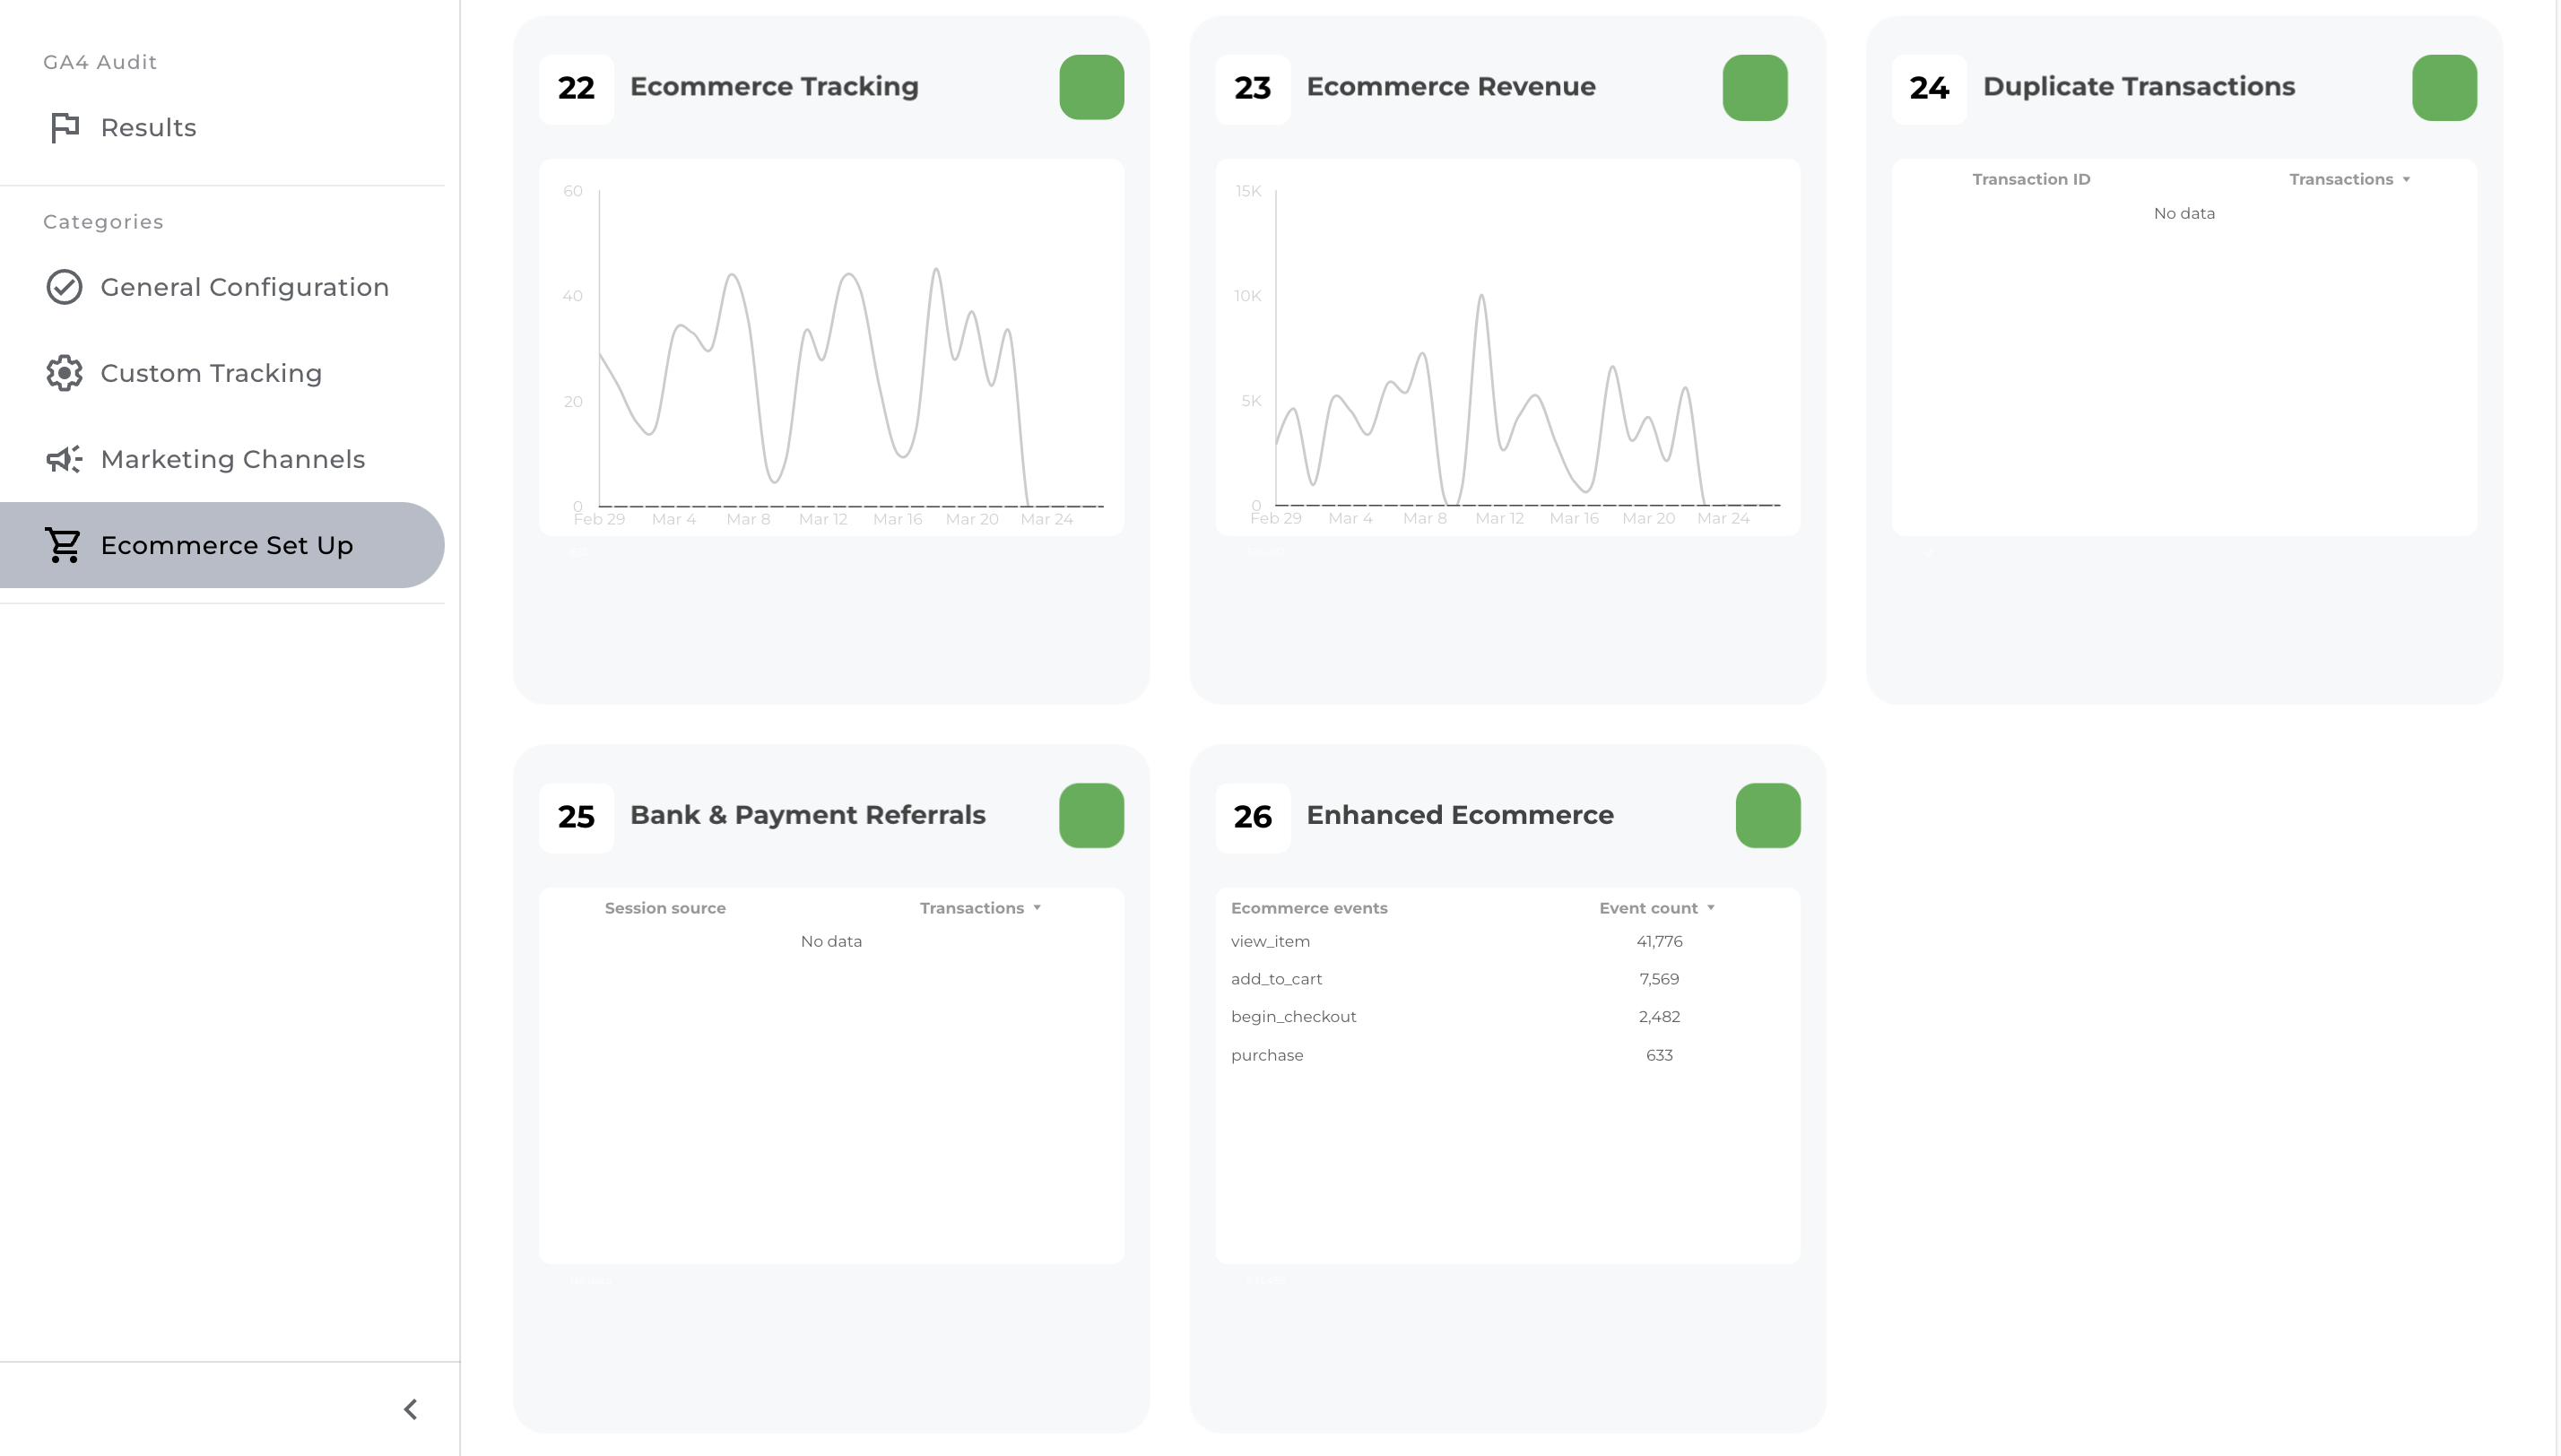Toggle the Ecommerce Revenue status indicator
This screenshot has width=2561, height=1456.
coord(1755,87)
